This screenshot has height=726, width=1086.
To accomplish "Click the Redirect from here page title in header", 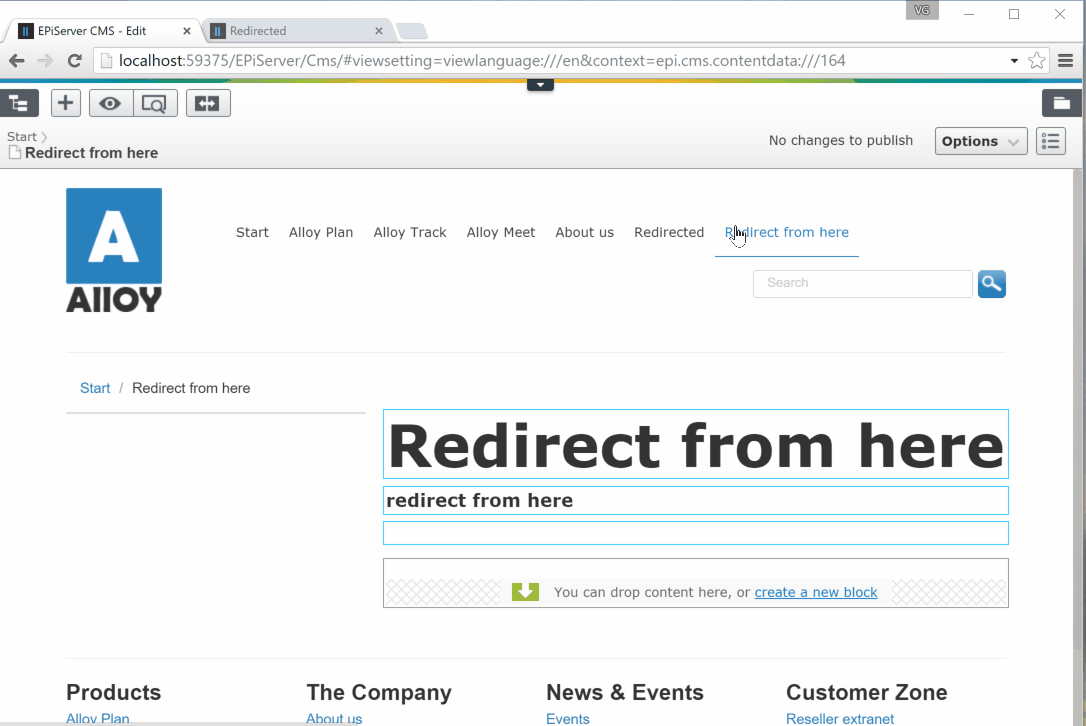I will (91, 153).
